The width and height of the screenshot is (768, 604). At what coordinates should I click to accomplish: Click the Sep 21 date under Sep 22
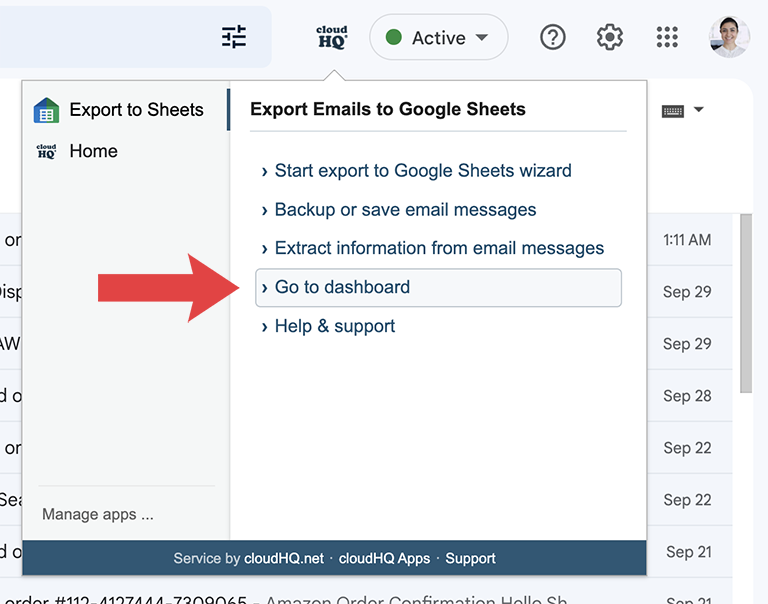[689, 552]
